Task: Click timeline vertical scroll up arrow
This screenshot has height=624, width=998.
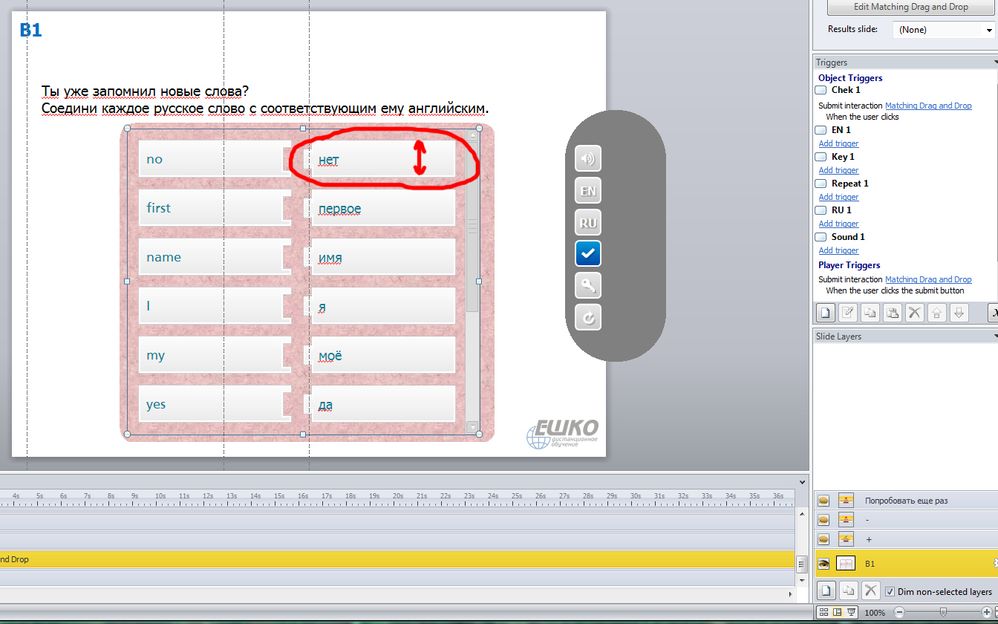Action: tap(802, 514)
